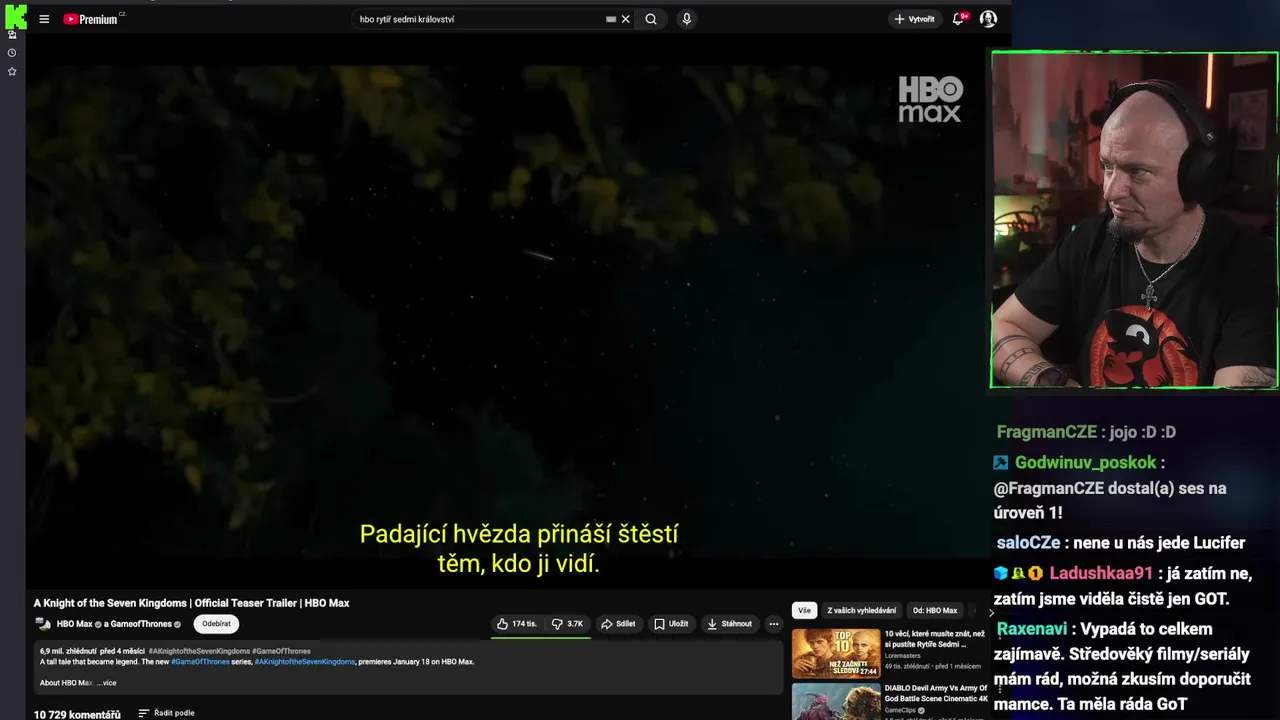This screenshot has width=1280, height=720.
Task: Click the FragmanCZE chat username
Action: [x=1047, y=432]
